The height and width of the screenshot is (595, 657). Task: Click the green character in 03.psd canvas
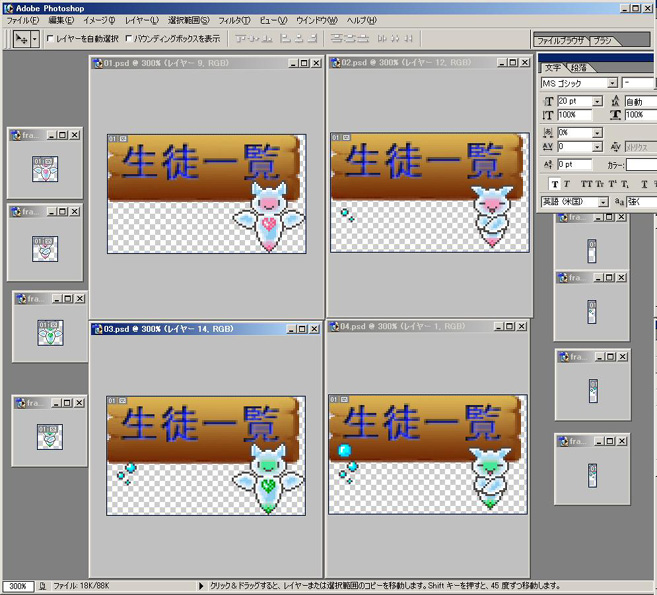point(269,478)
